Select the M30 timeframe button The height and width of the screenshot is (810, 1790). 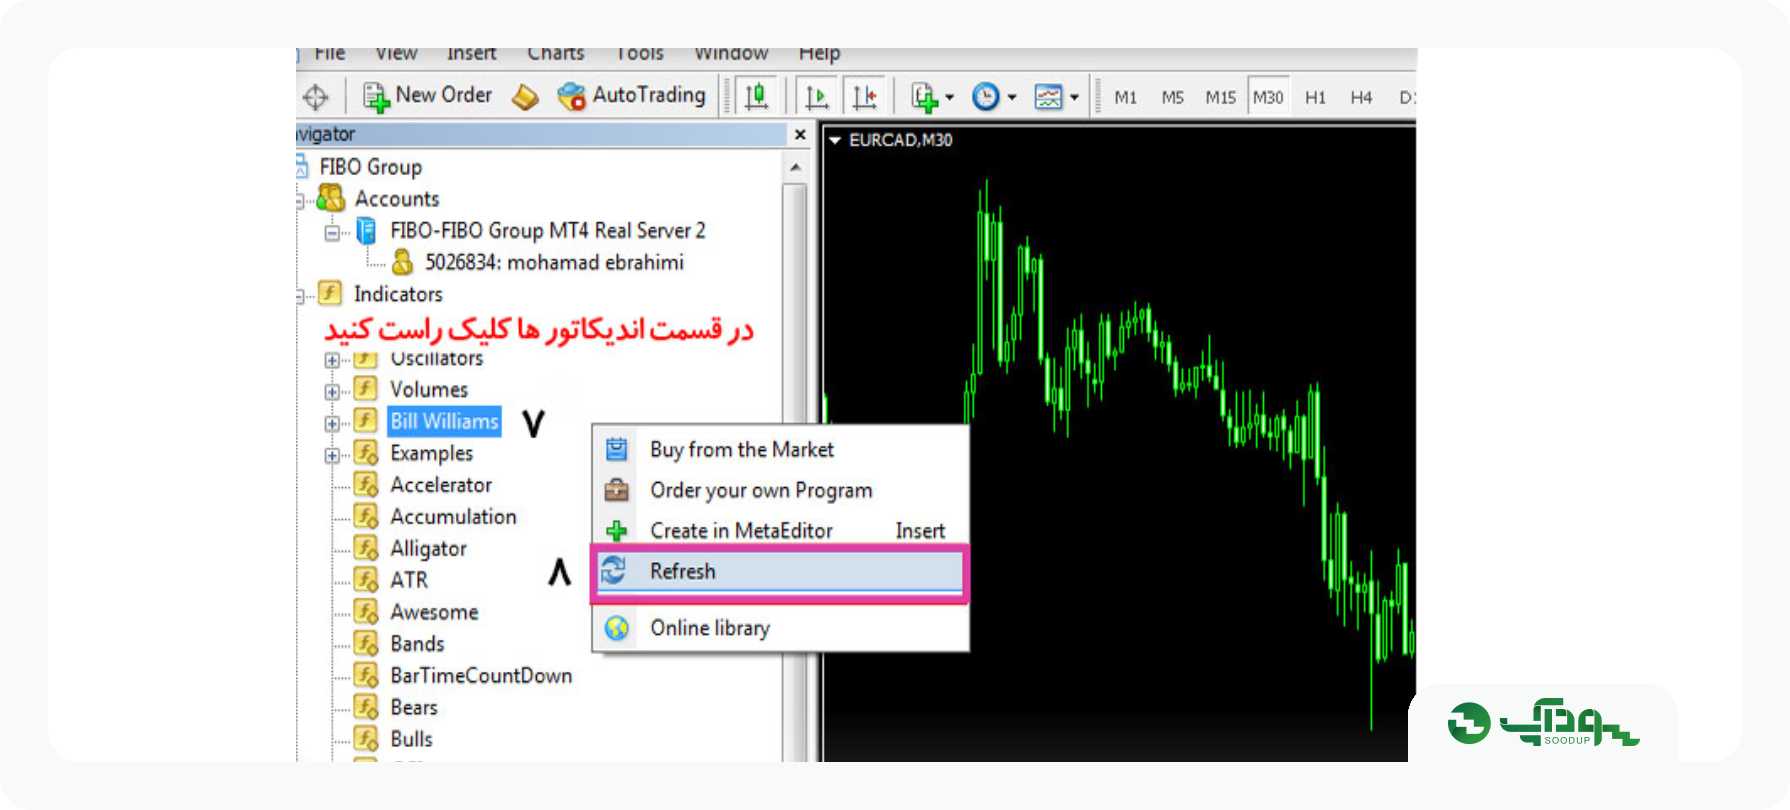coord(1268,98)
